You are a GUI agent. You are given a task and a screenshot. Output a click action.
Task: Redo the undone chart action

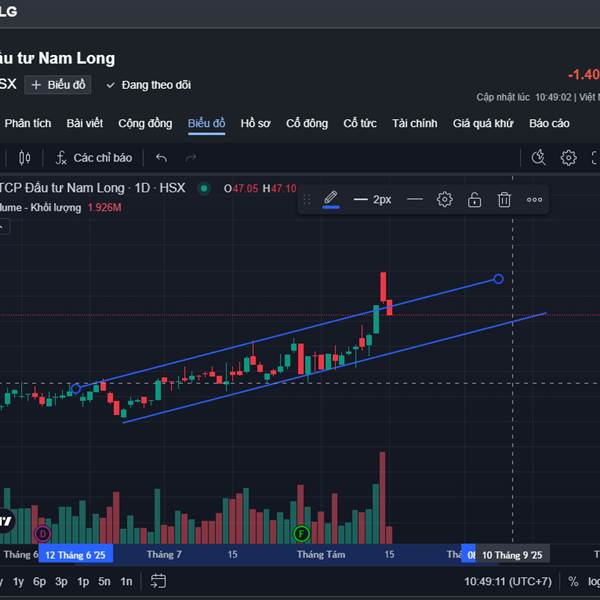coord(191,158)
